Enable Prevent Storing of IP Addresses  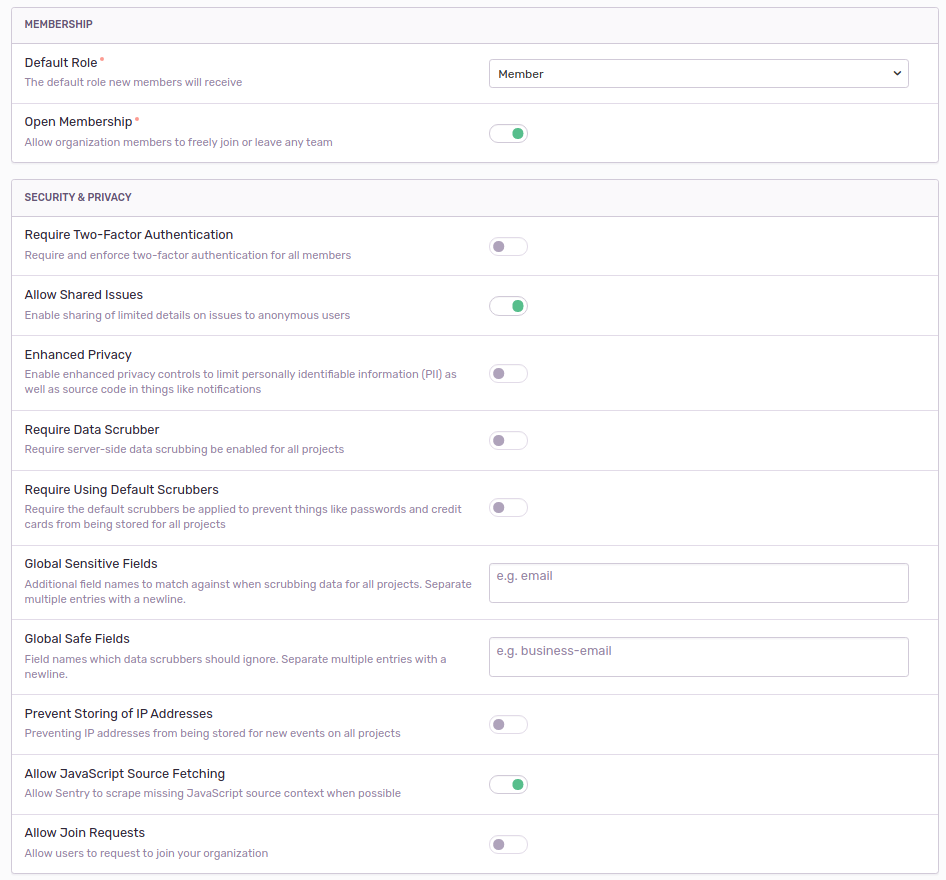pyautogui.click(x=508, y=724)
